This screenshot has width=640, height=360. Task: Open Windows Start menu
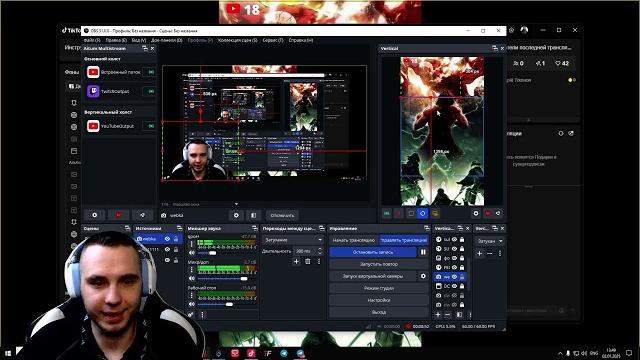click(x=7, y=352)
